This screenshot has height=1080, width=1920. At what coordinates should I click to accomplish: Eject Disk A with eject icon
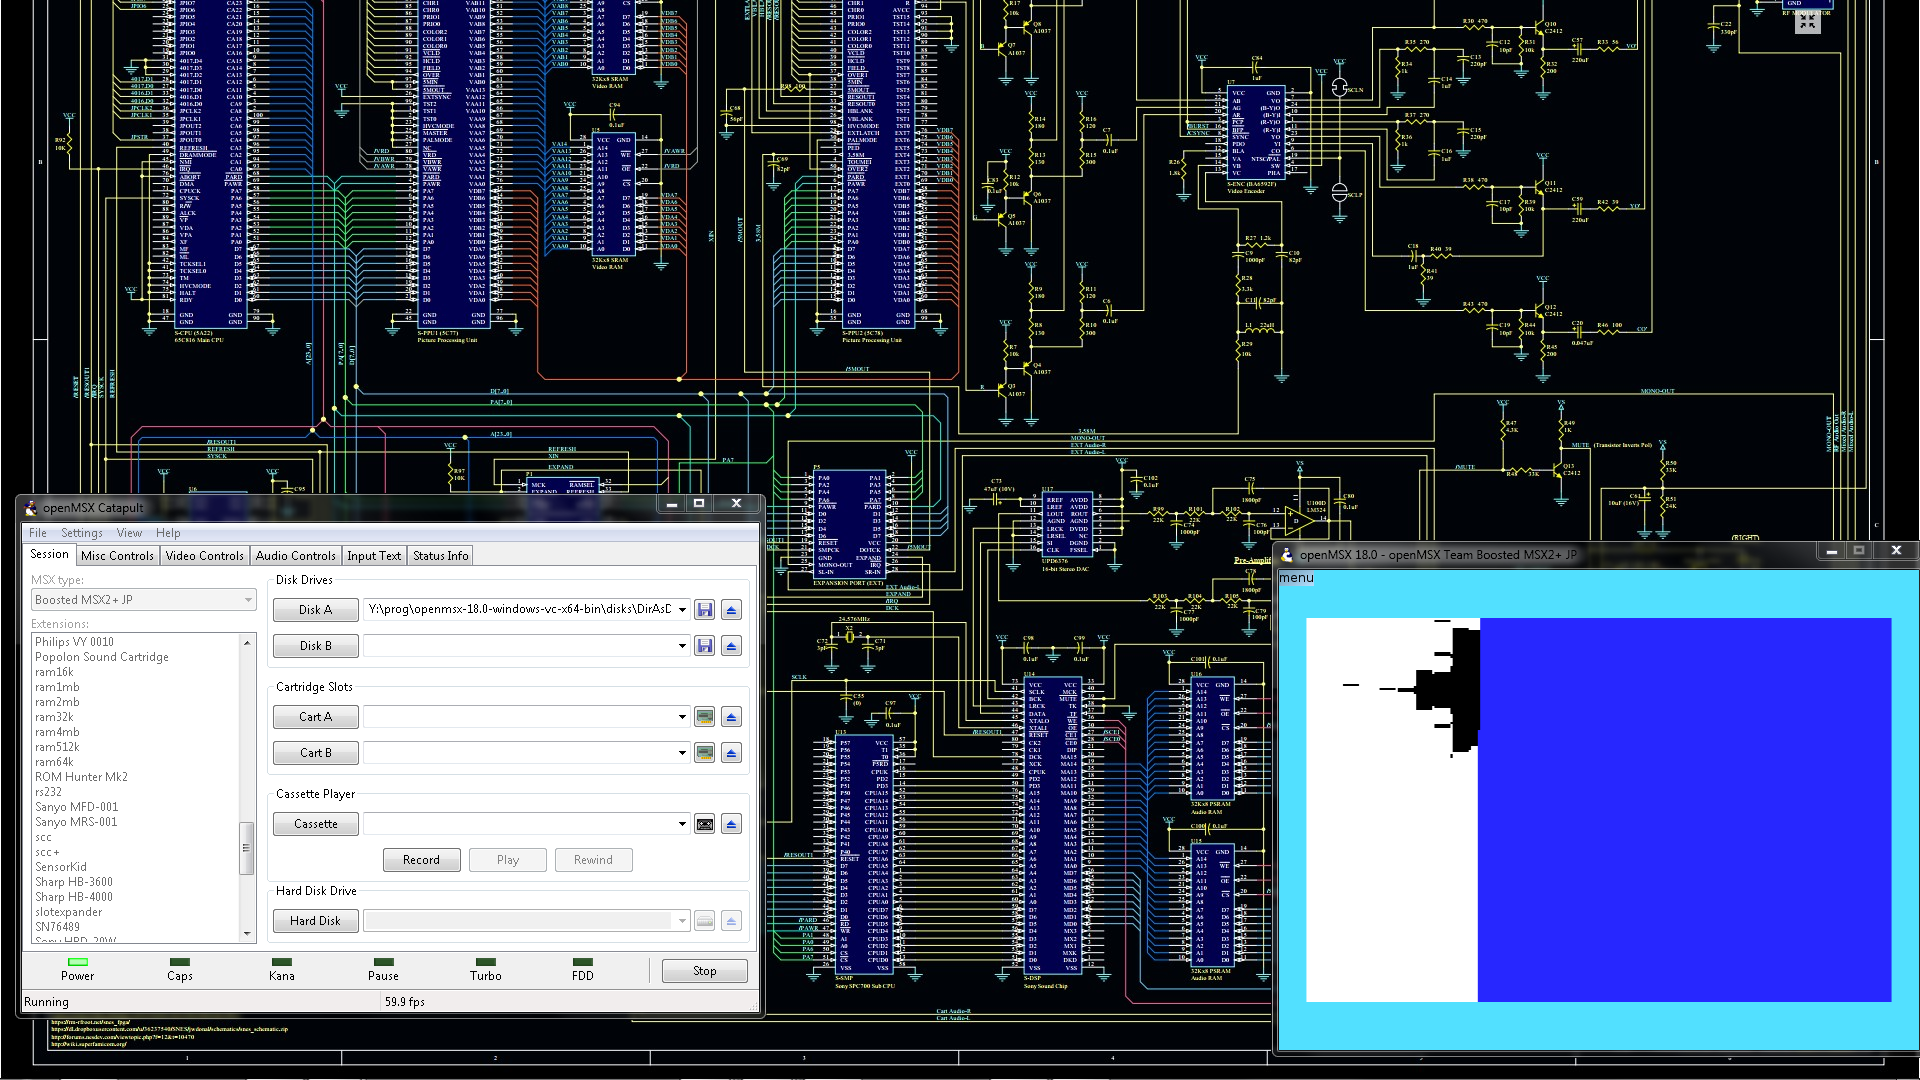click(x=731, y=610)
